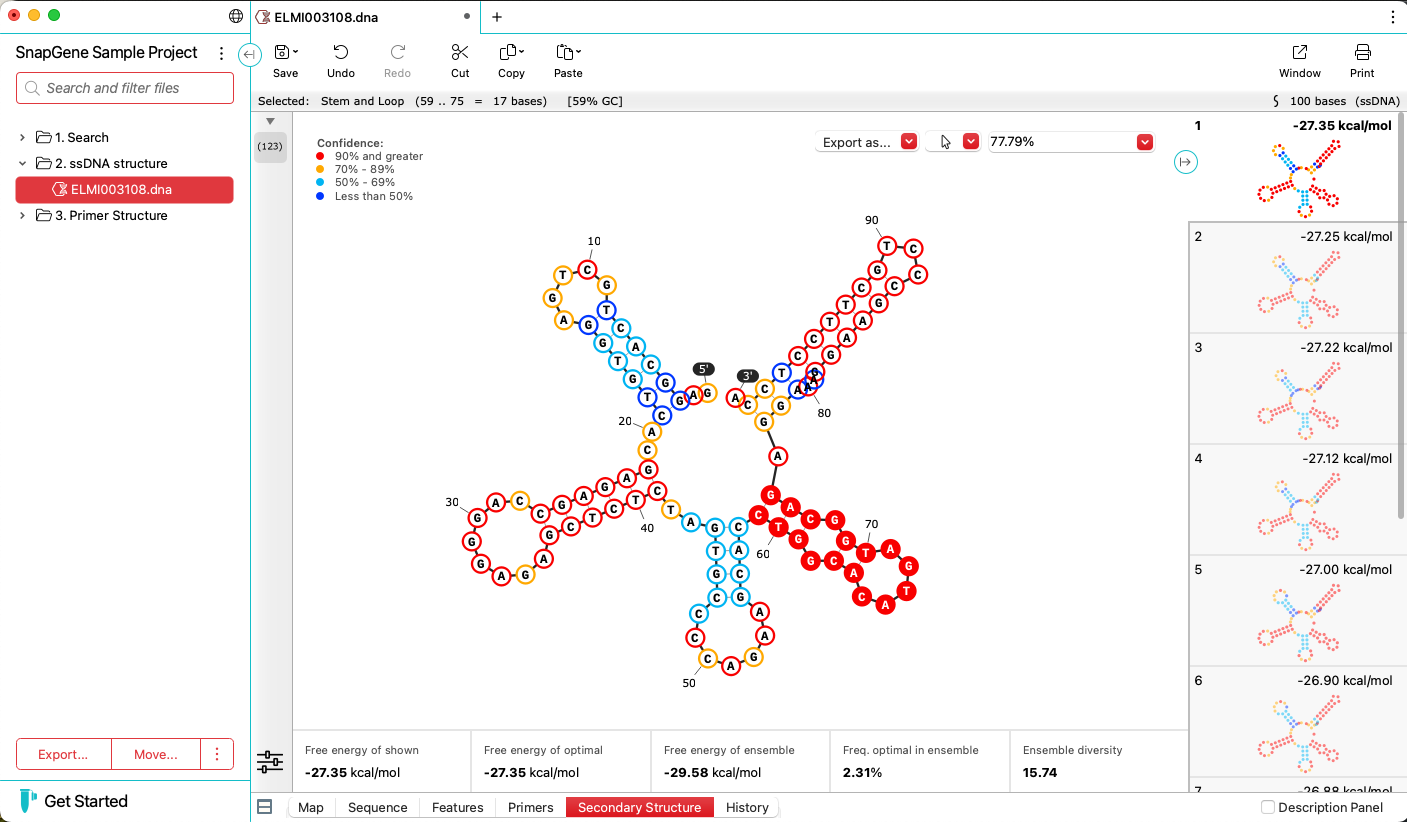Click the Get Started test tube icon
Viewport: 1407px width, 822px height.
tap(28, 801)
